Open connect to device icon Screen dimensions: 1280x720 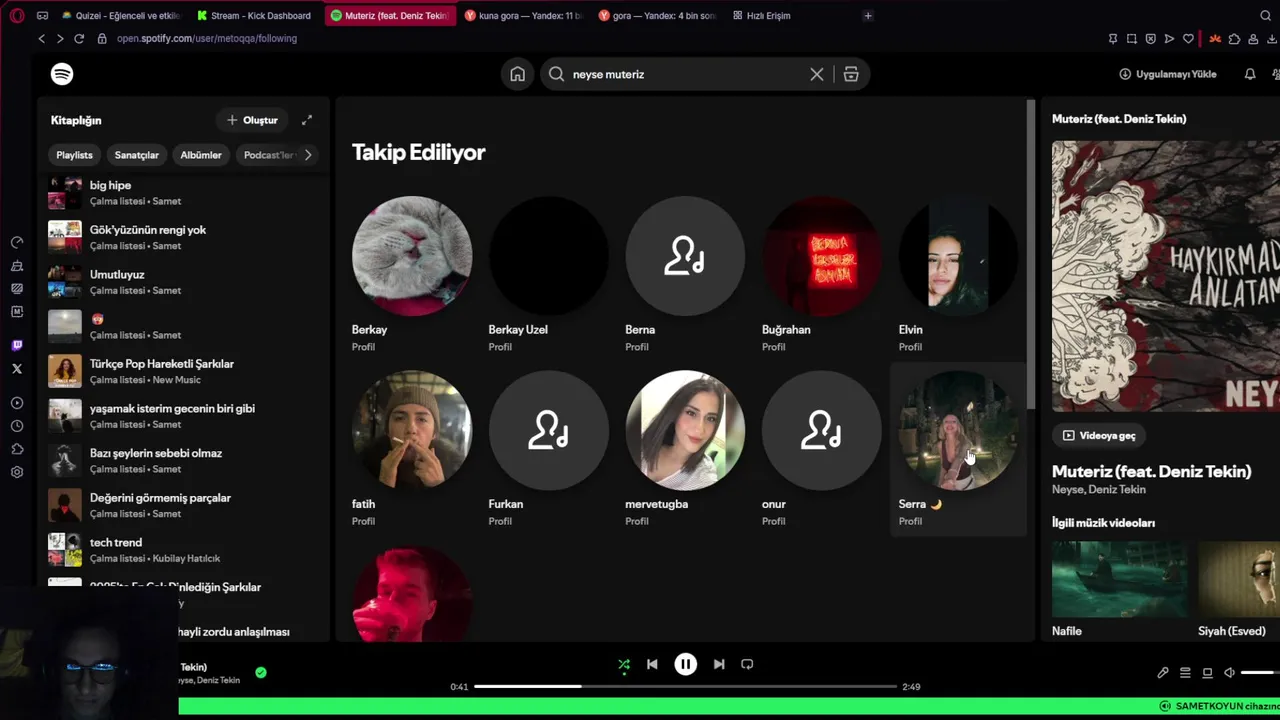(x=1207, y=673)
